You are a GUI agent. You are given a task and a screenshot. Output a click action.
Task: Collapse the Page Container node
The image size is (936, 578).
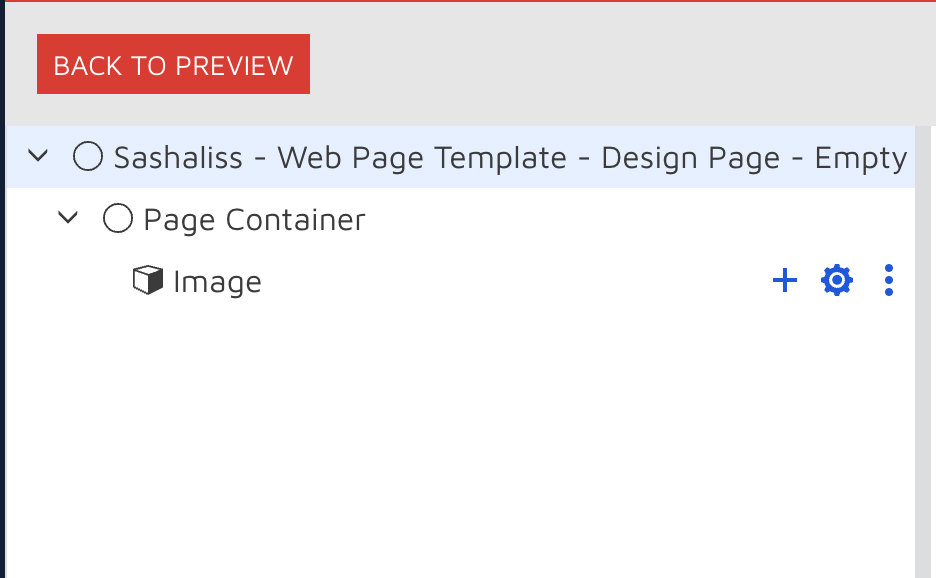[68, 218]
